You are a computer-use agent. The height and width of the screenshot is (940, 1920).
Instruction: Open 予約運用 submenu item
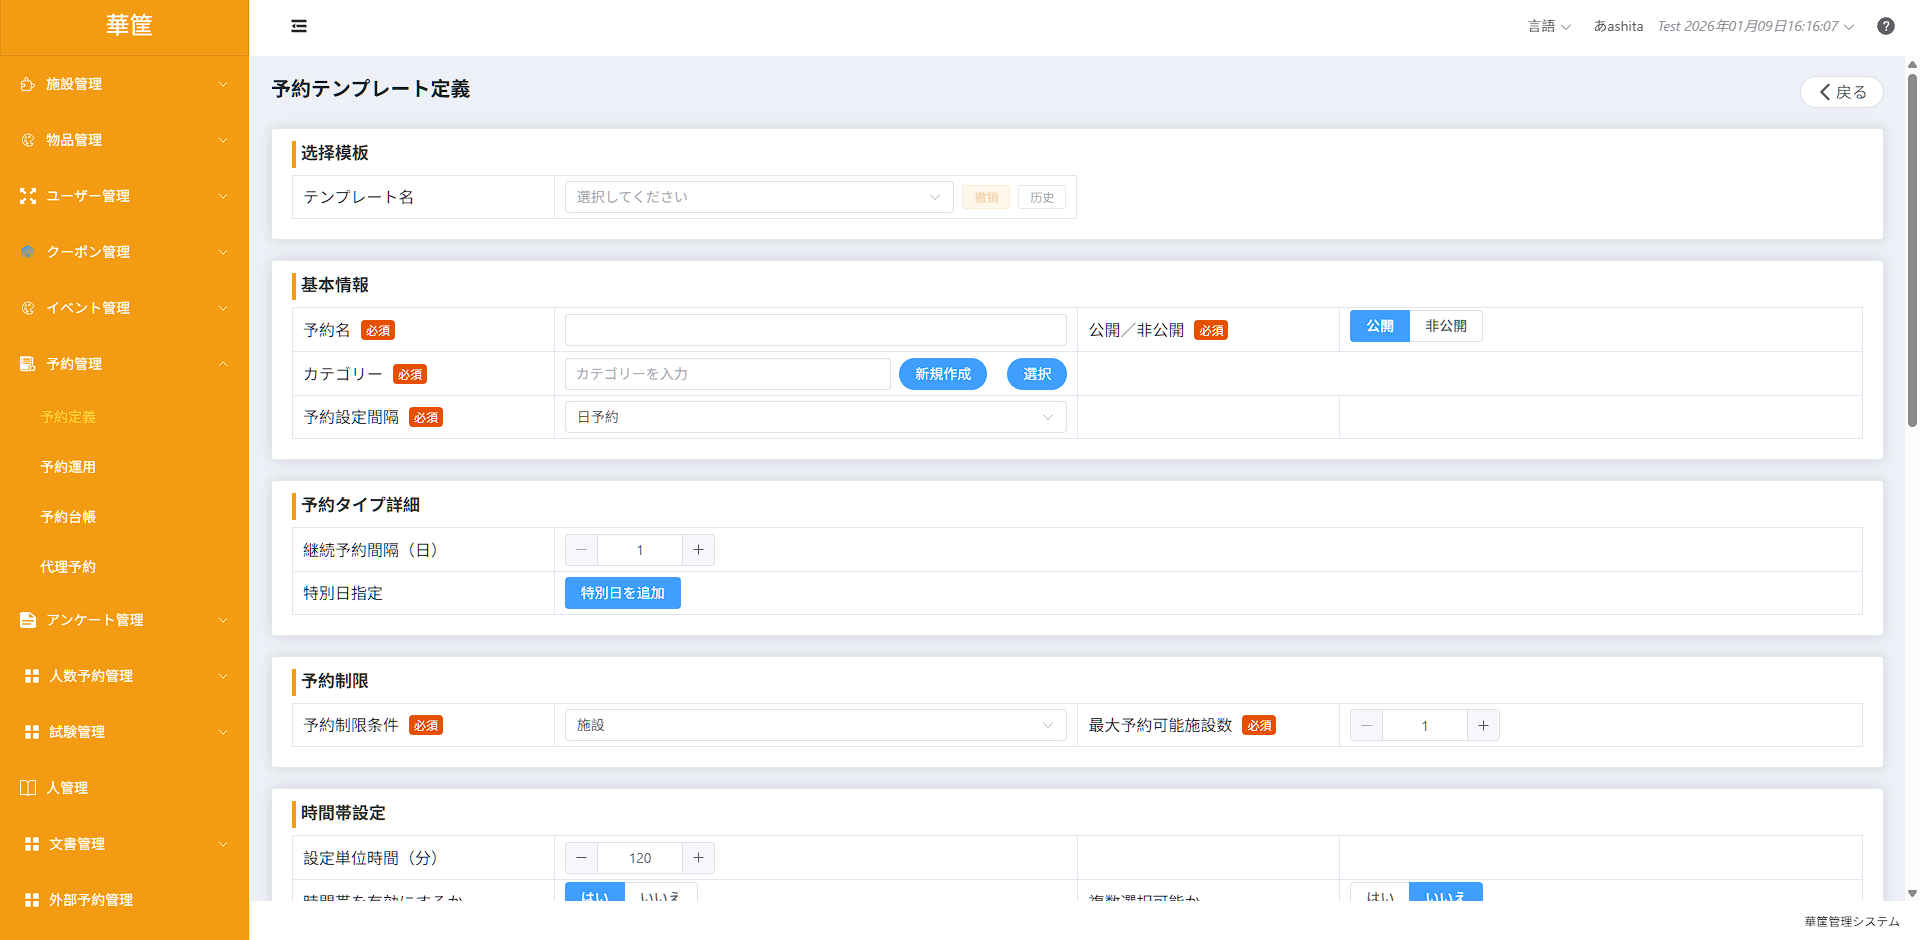point(68,467)
